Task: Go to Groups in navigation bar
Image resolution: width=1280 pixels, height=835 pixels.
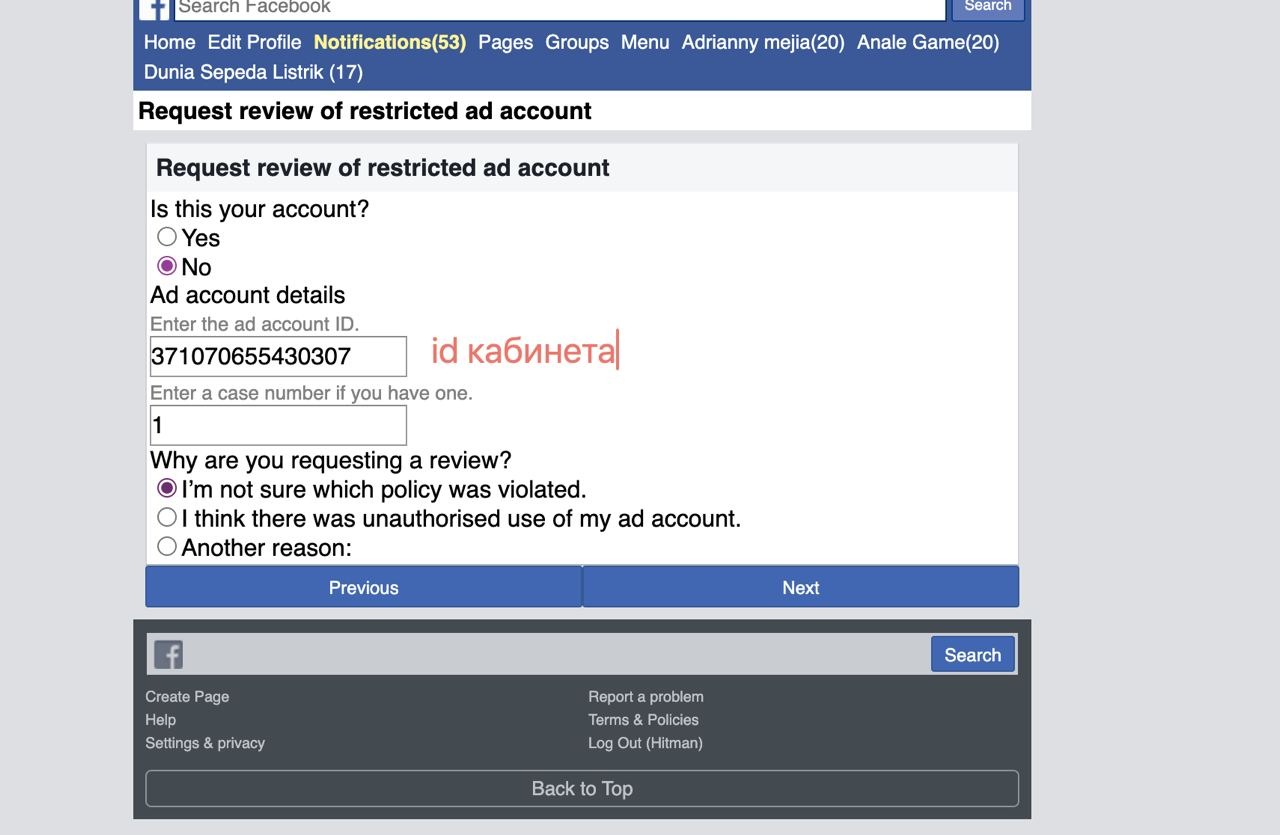Action: (577, 42)
